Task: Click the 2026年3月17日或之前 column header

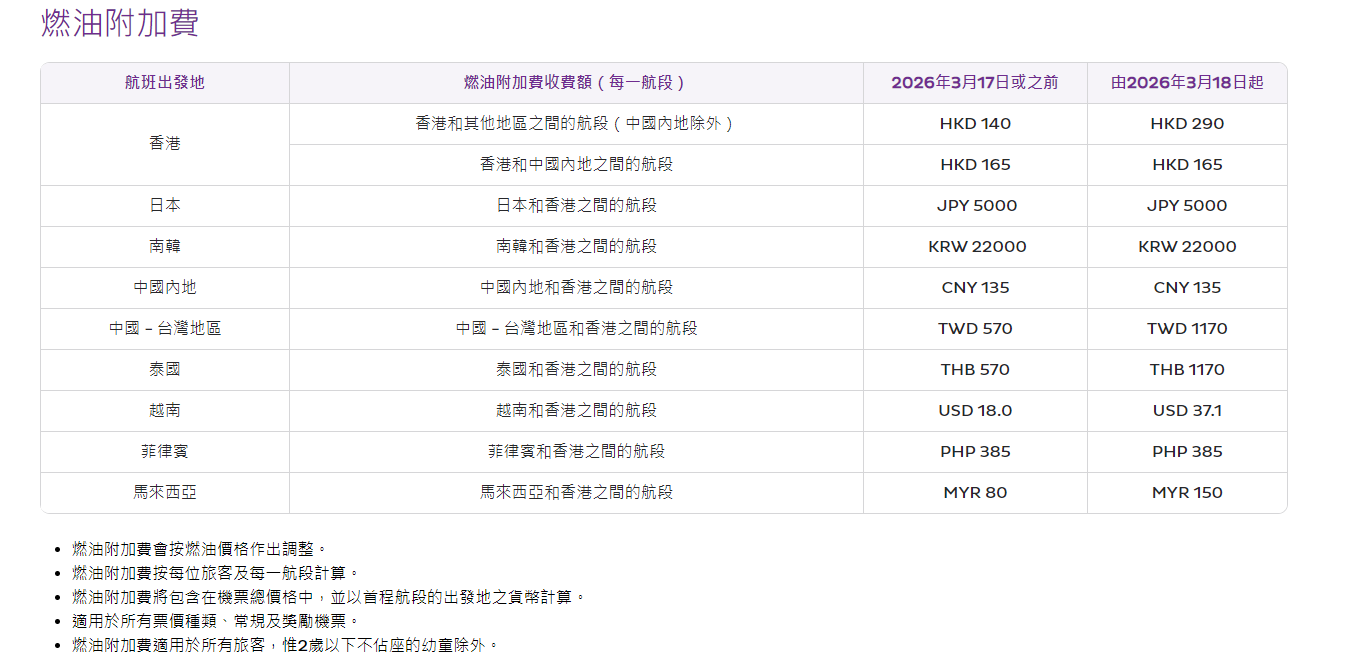Action: tap(975, 83)
